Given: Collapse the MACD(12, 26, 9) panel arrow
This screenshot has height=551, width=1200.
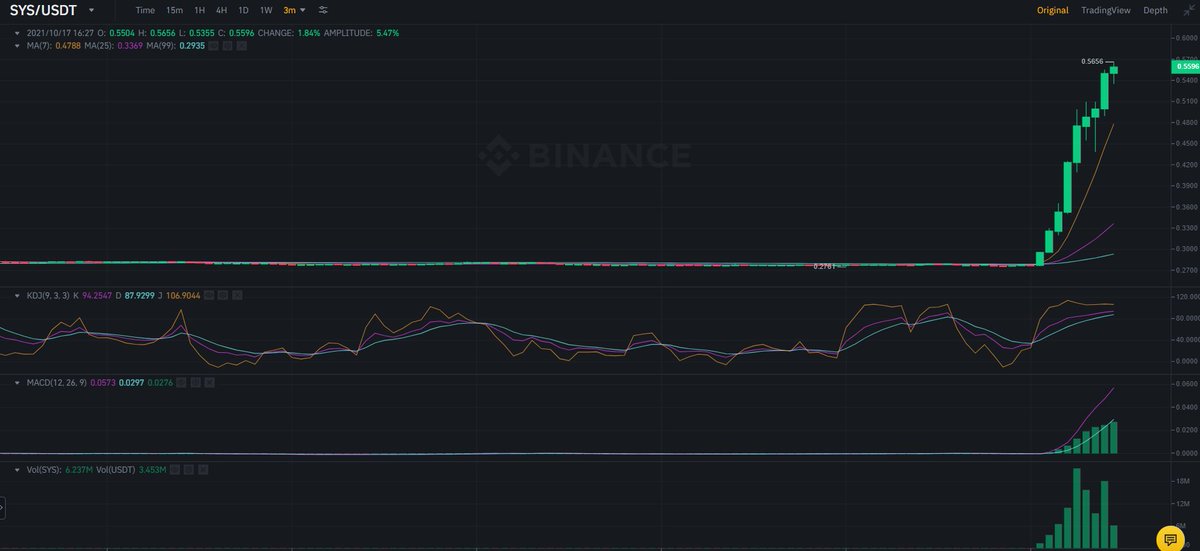Looking at the screenshot, I should [17, 383].
